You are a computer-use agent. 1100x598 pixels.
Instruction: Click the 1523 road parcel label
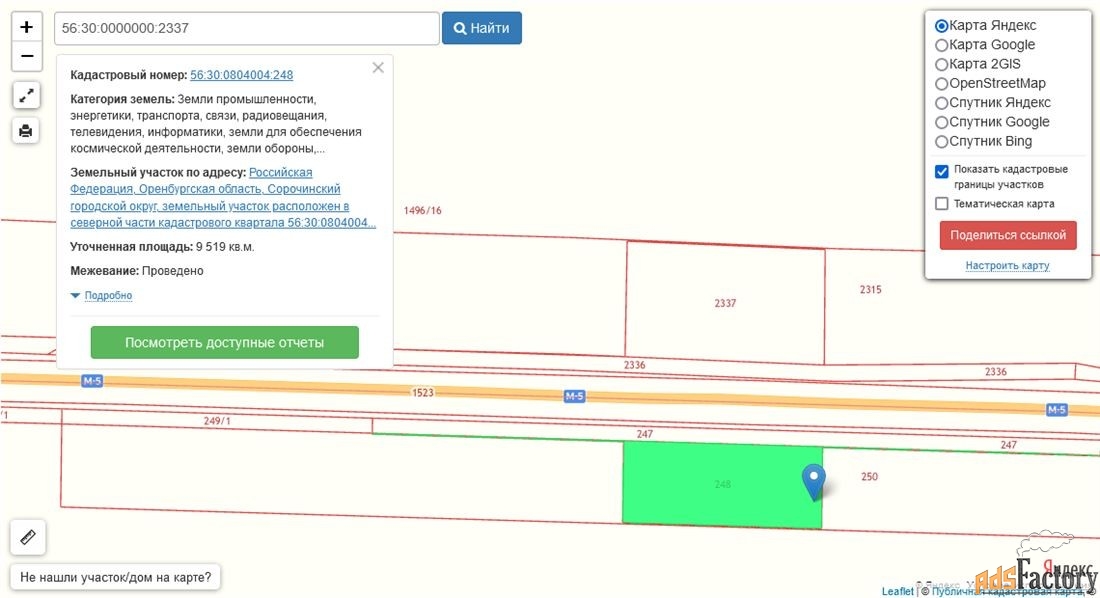422,392
